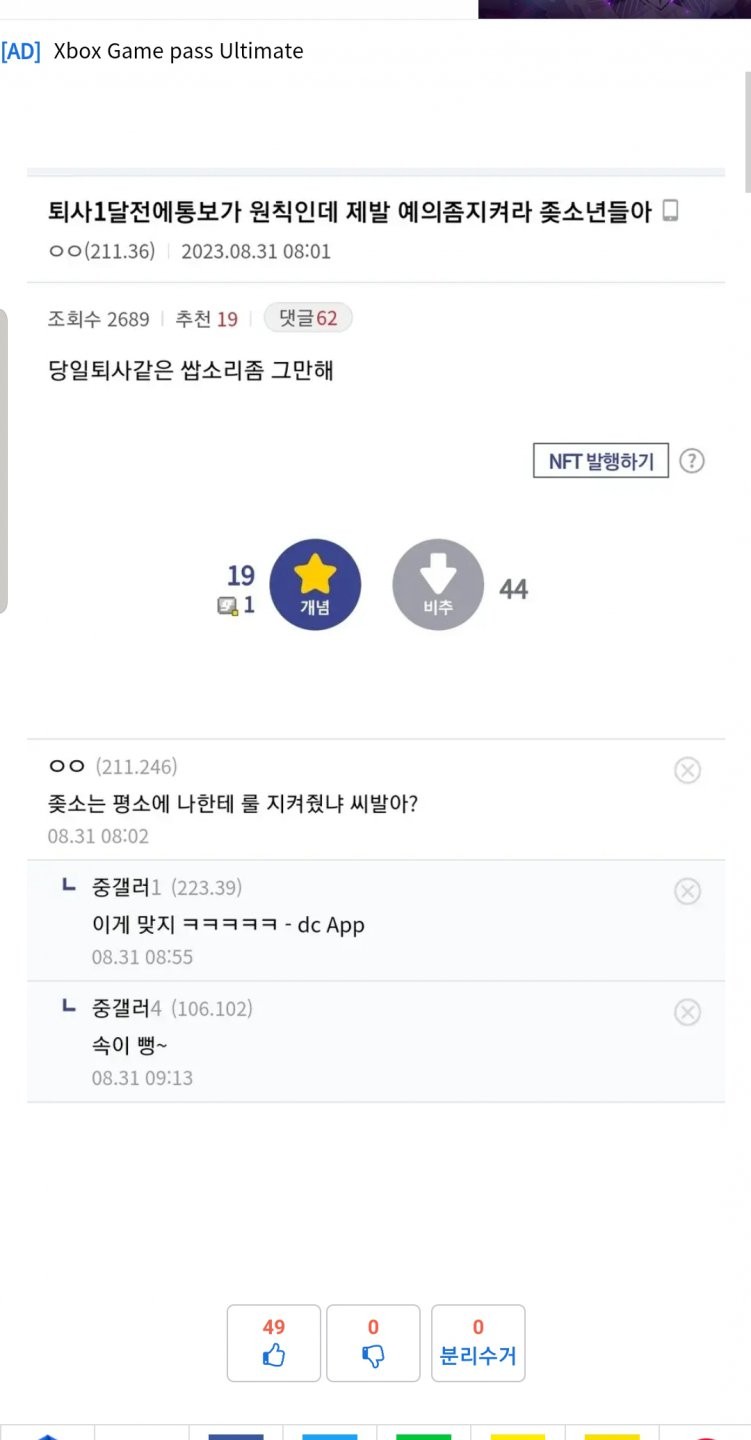Delete 중갤러1's reply with X icon
Screen dimensions: 751x1440
[687, 891]
